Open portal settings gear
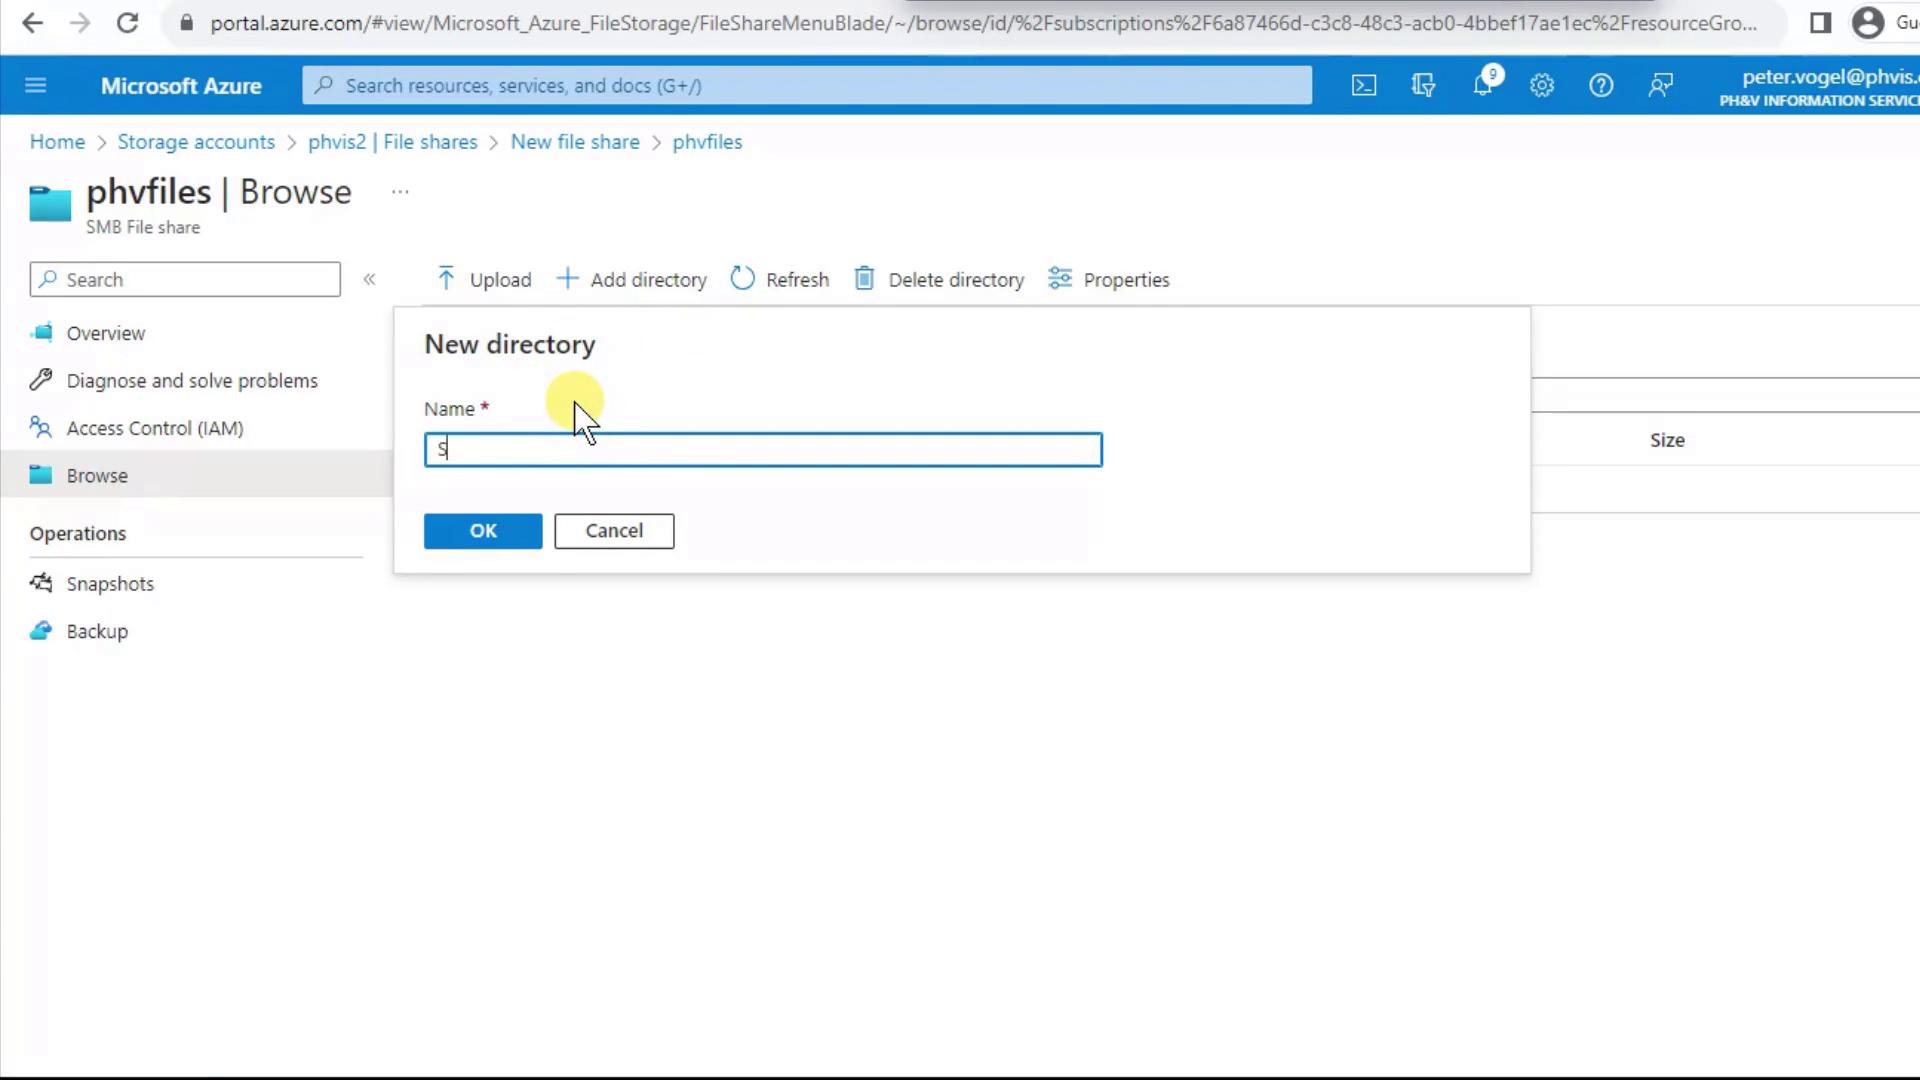 [x=1542, y=86]
